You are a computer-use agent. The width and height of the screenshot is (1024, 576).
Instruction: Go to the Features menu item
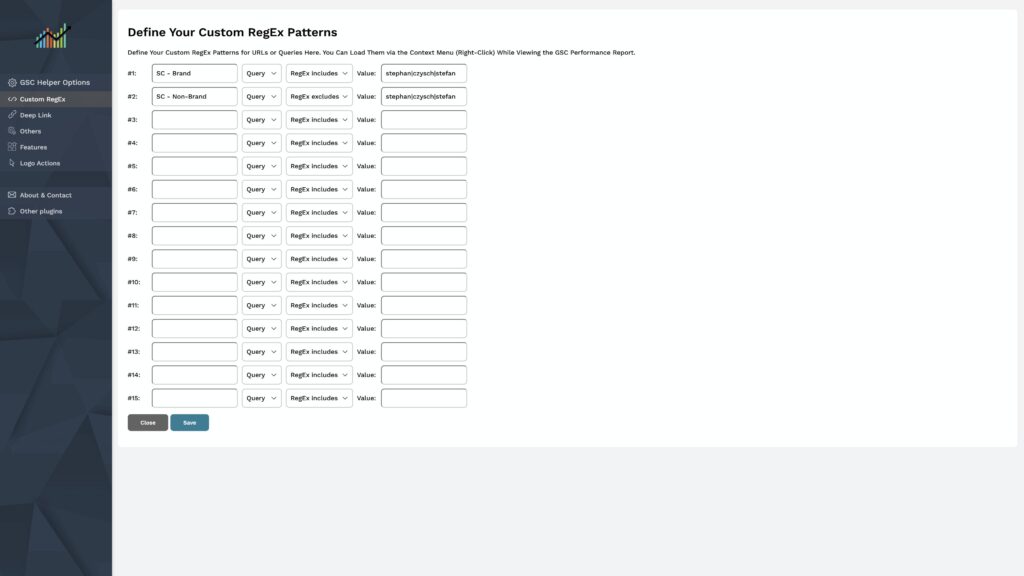point(33,147)
